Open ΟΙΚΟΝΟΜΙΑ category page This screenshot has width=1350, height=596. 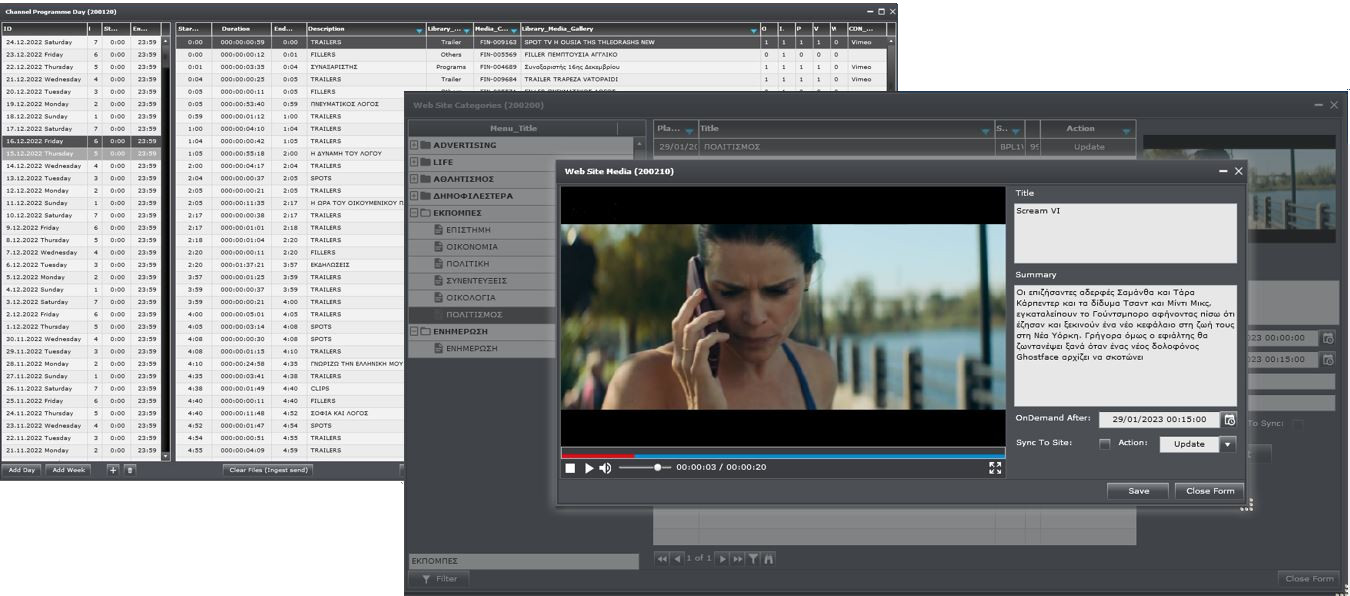[472, 247]
